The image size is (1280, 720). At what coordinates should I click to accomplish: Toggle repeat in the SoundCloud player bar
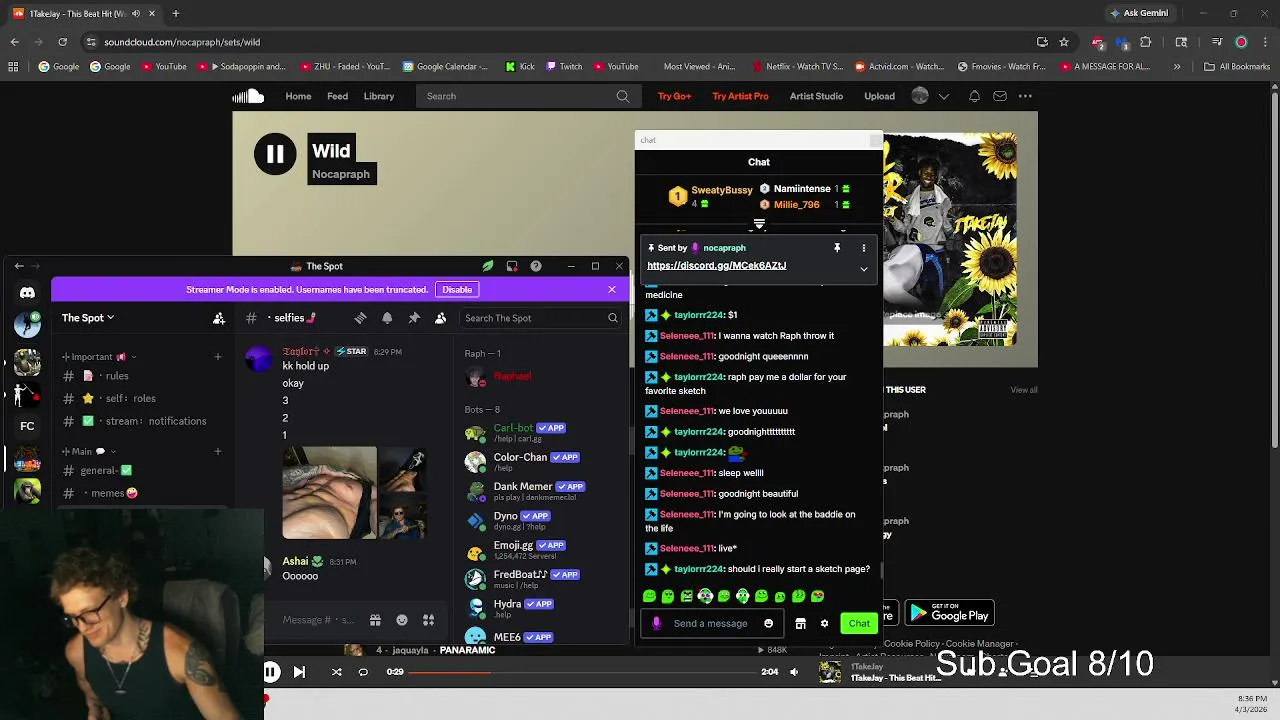pyautogui.click(x=363, y=672)
